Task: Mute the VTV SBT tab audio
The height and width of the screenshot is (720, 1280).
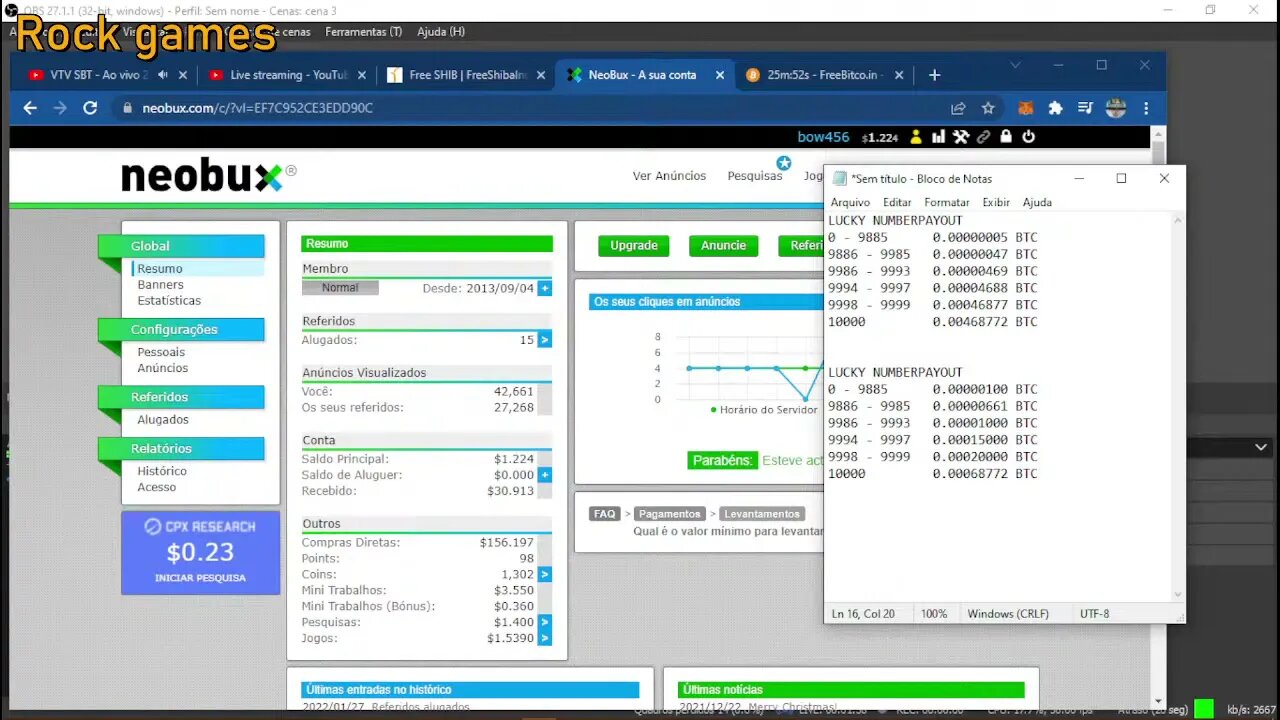Action: 162,75
